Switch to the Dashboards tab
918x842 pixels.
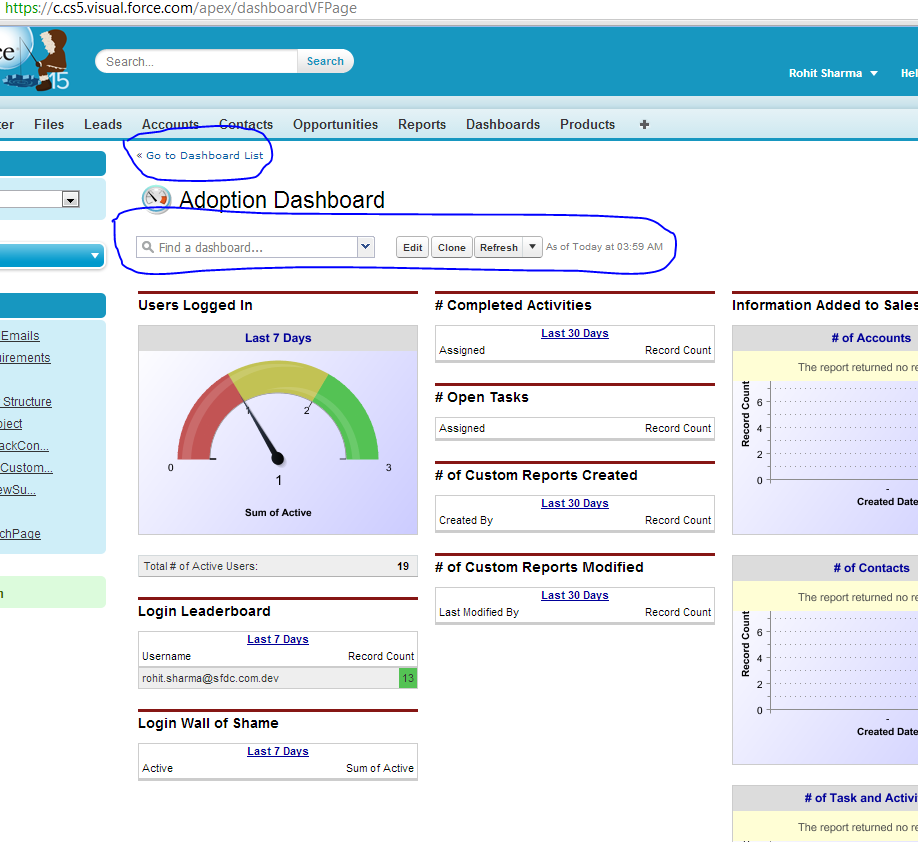tap(502, 125)
